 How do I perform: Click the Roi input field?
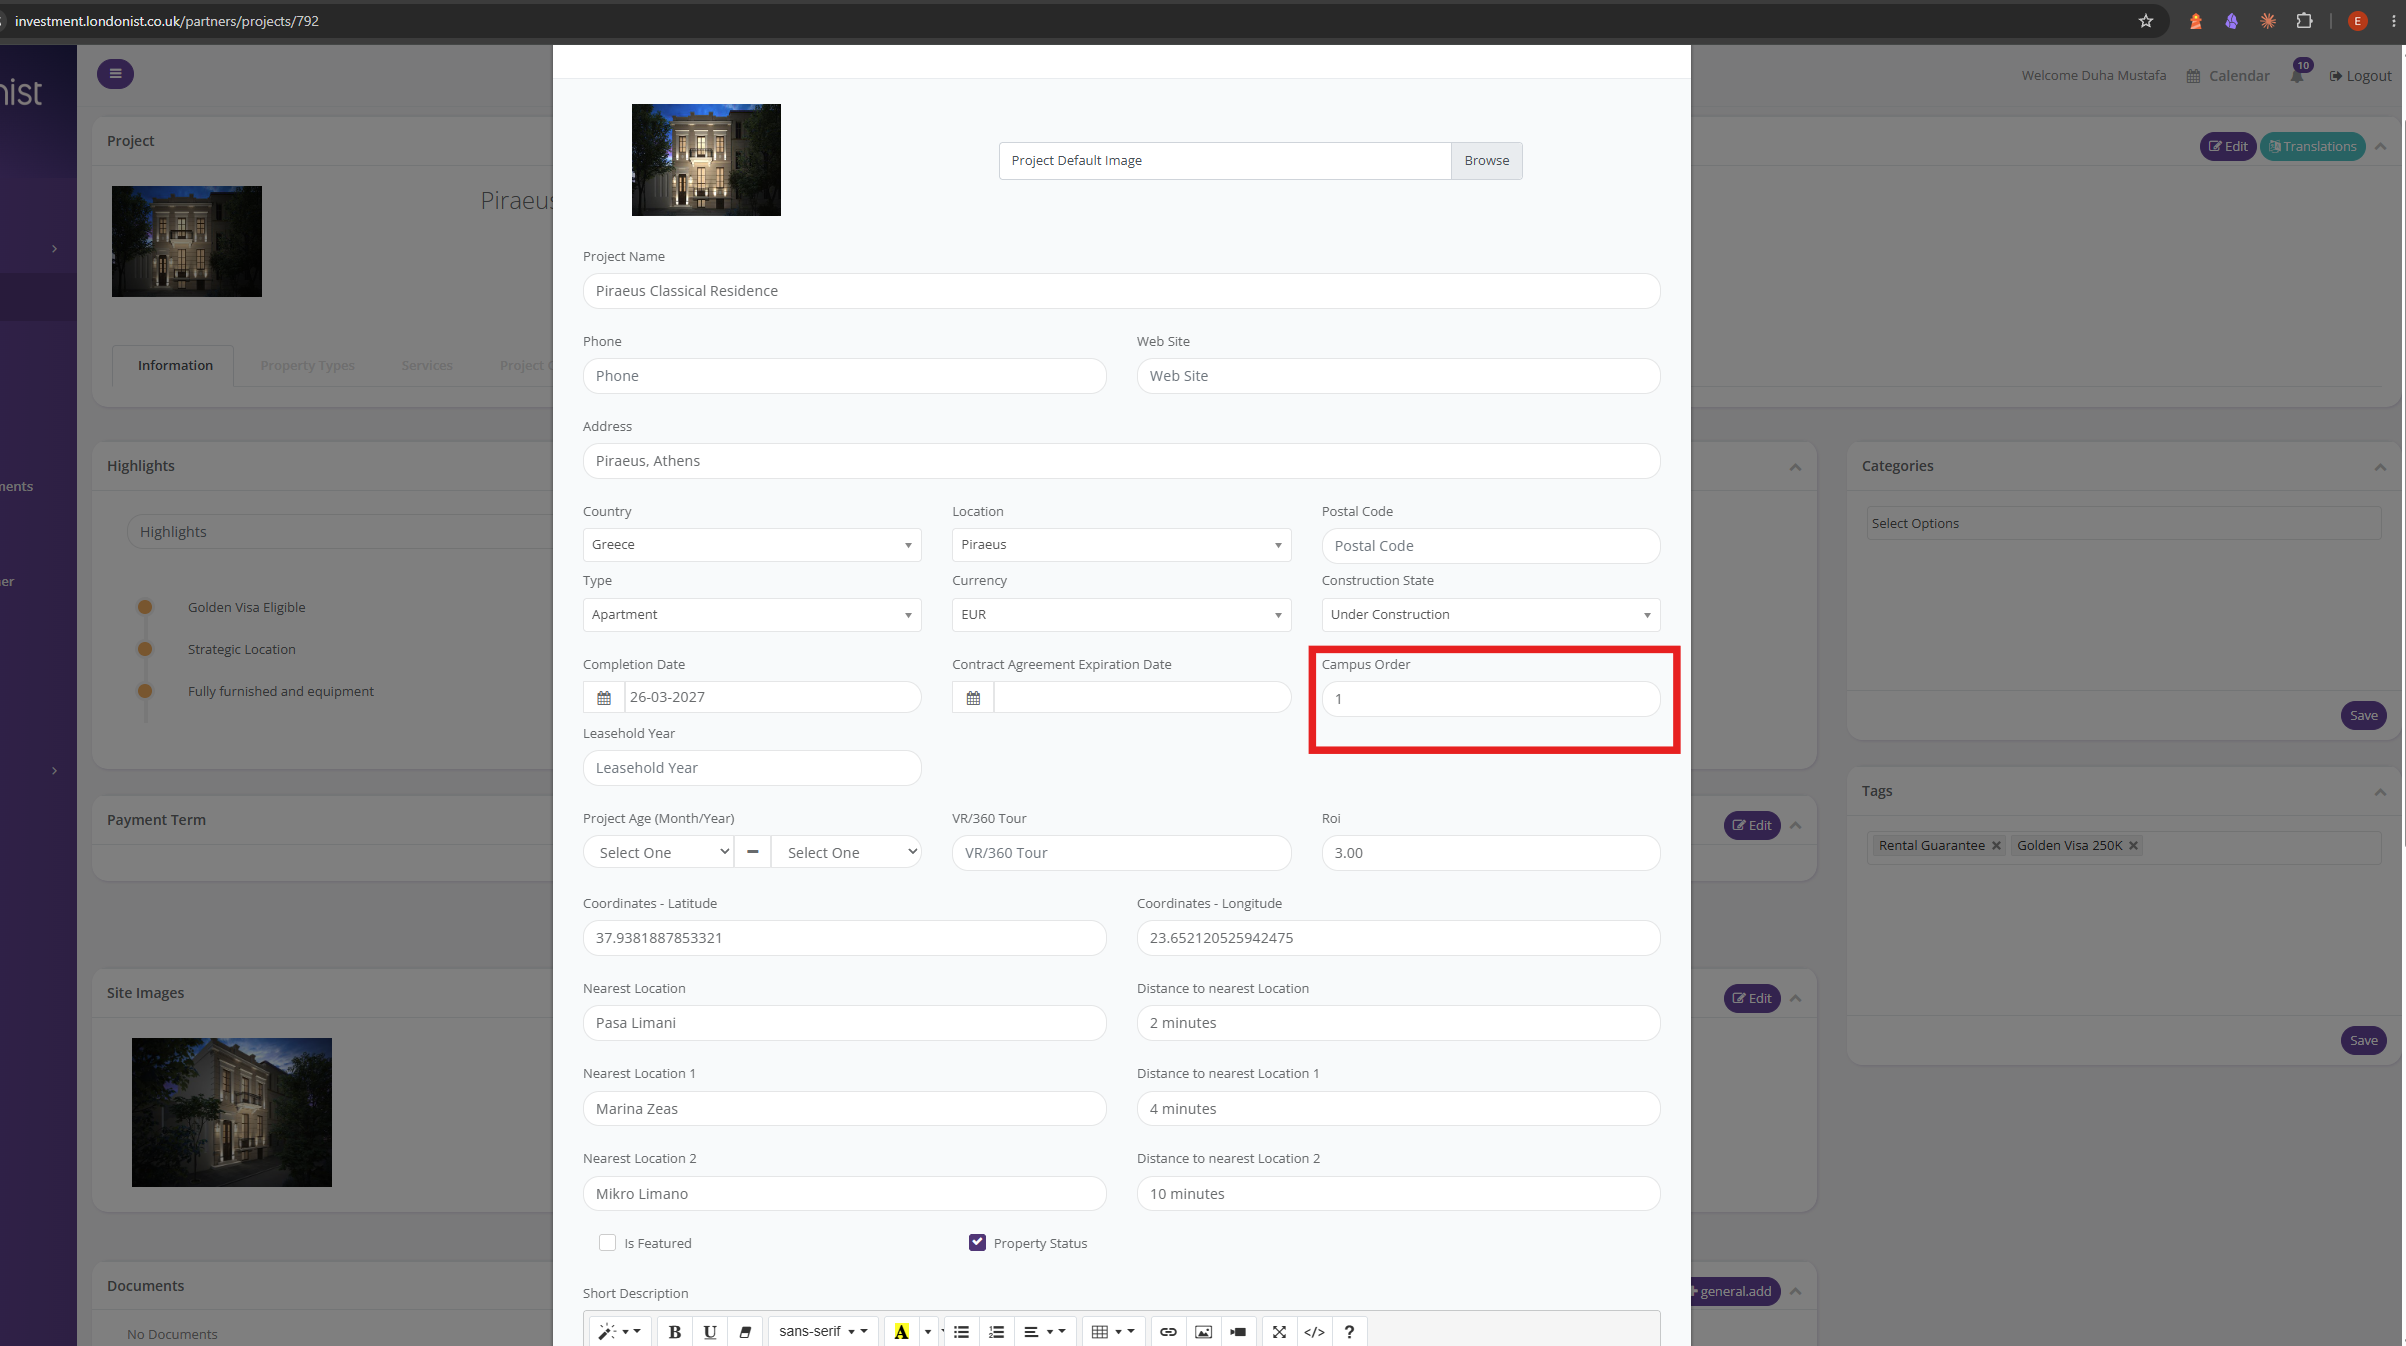point(1491,853)
